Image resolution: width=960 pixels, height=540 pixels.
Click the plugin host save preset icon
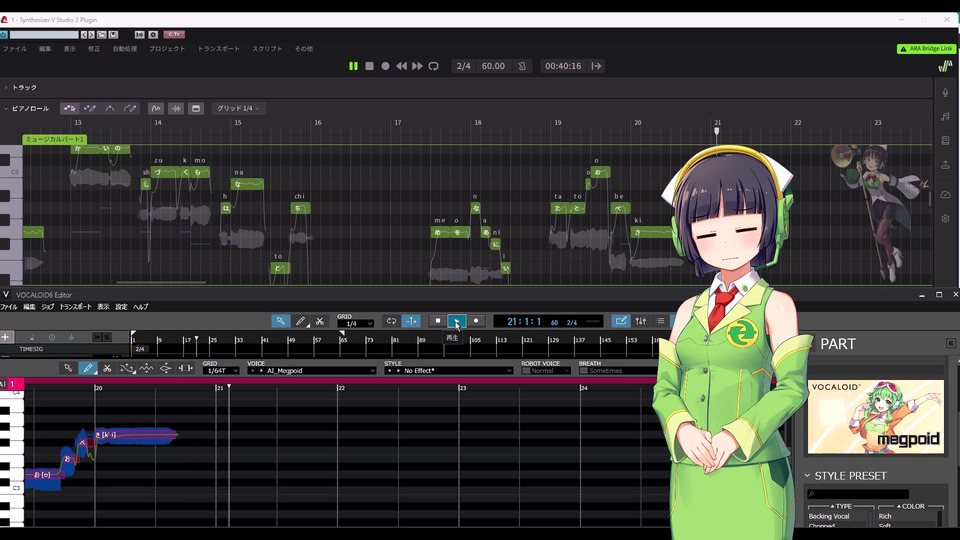113,35
